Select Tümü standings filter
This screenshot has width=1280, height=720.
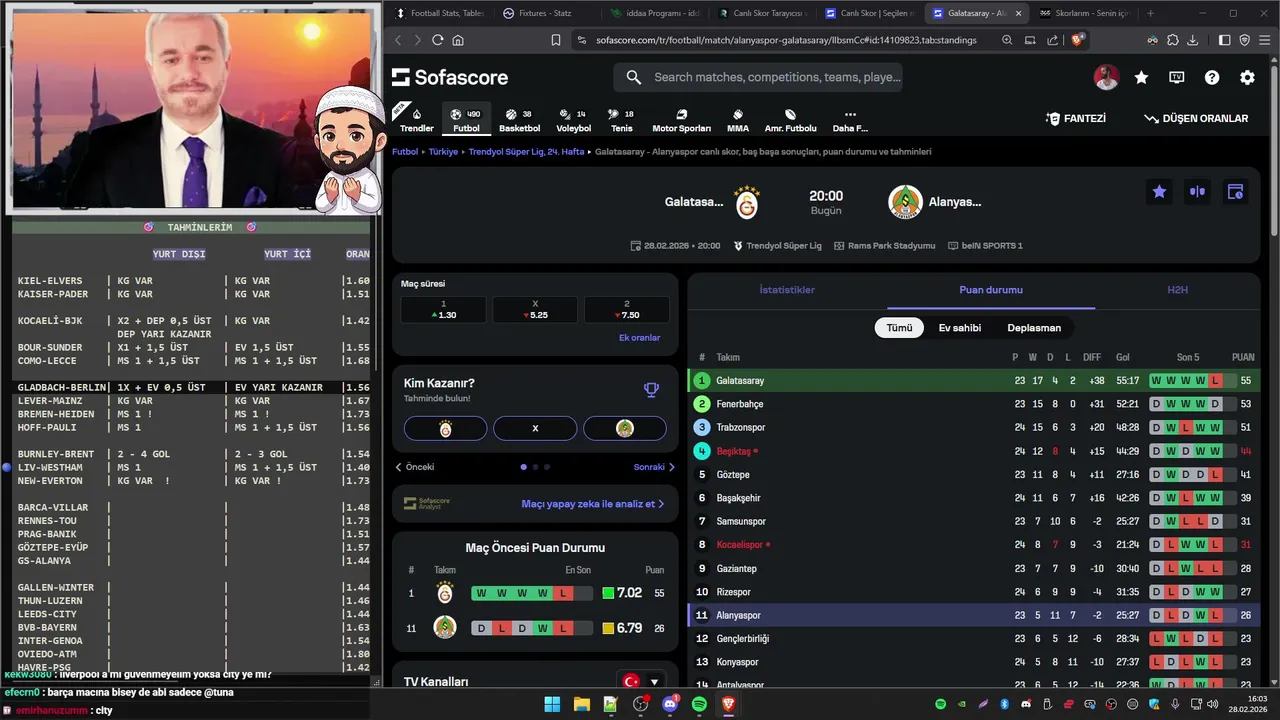(x=899, y=328)
